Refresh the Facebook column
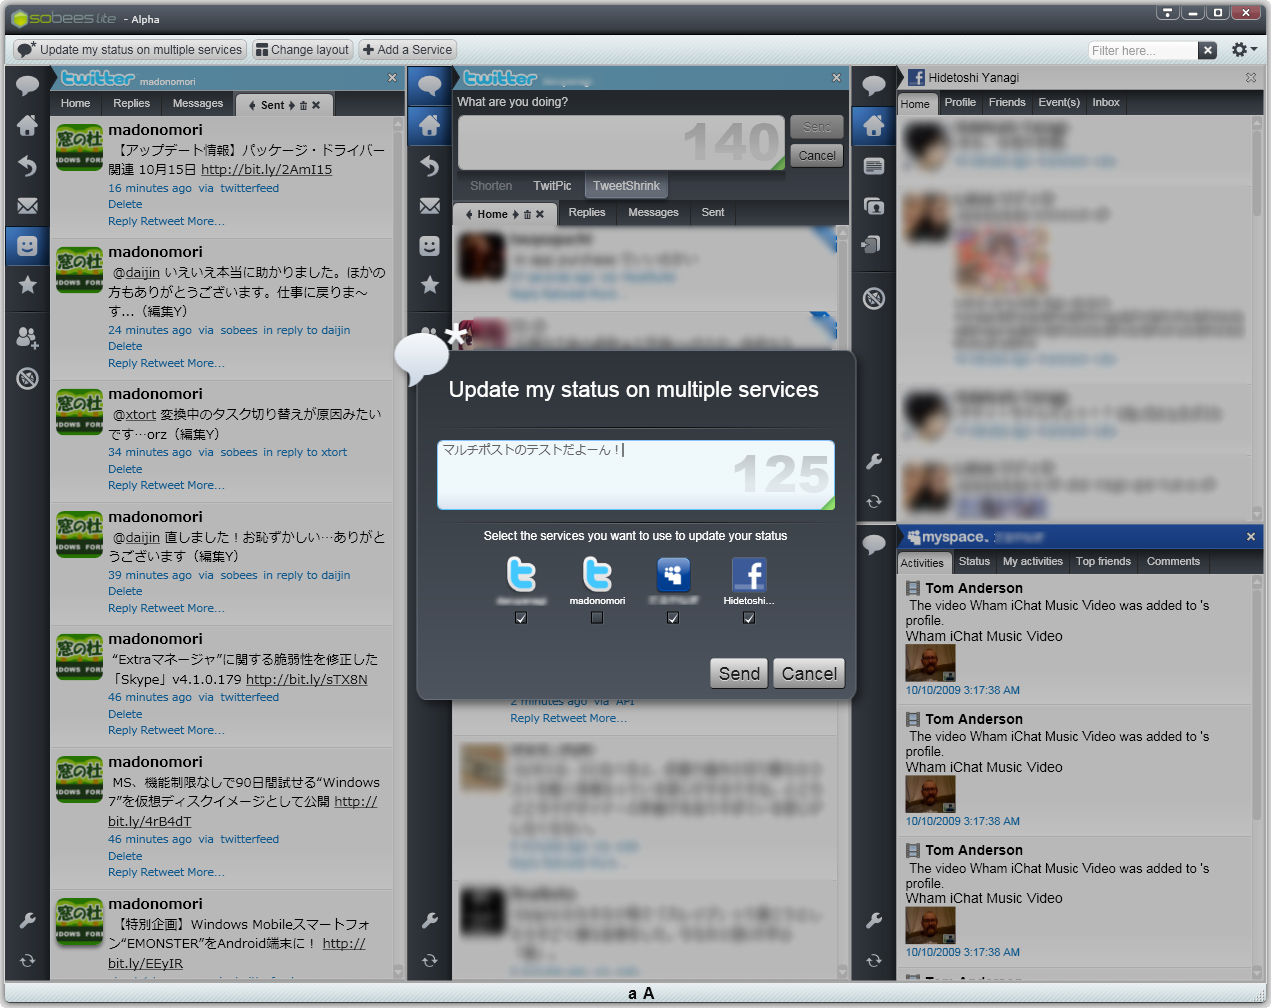1271x1008 pixels. (873, 502)
